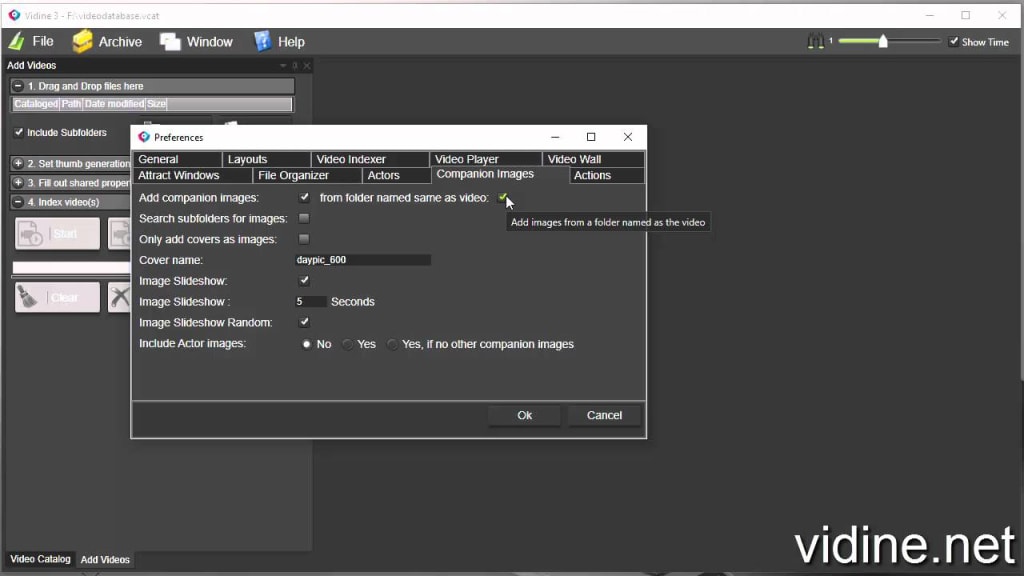1024x576 pixels.
Task: Open the File menu
Action: pos(31,42)
